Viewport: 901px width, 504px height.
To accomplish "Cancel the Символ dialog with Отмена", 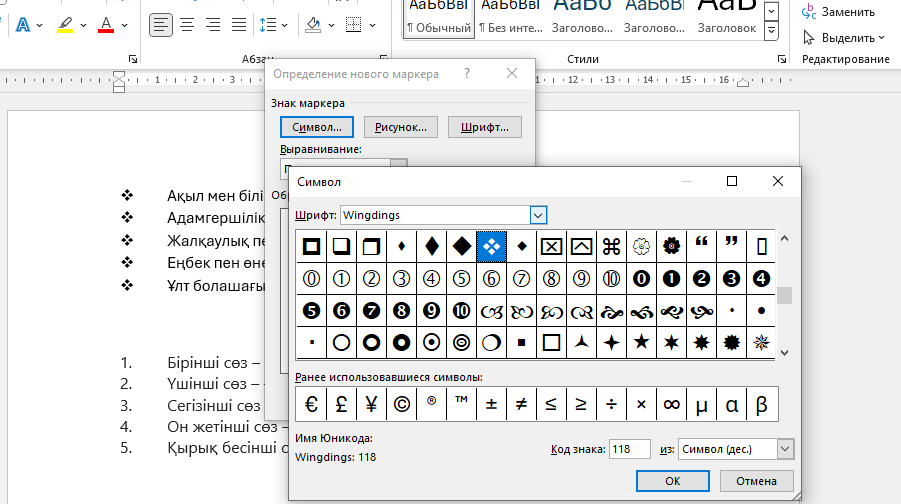I will coord(756,481).
